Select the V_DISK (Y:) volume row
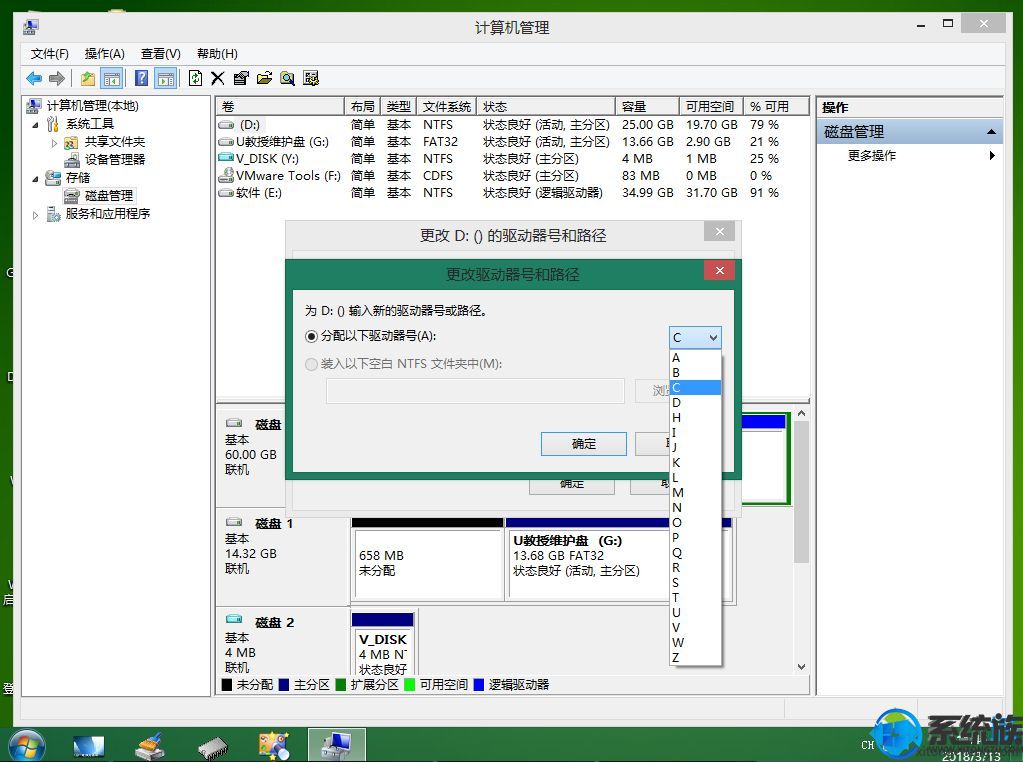Image resolution: width=1023 pixels, height=762 pixels. [x=512, y=159]
